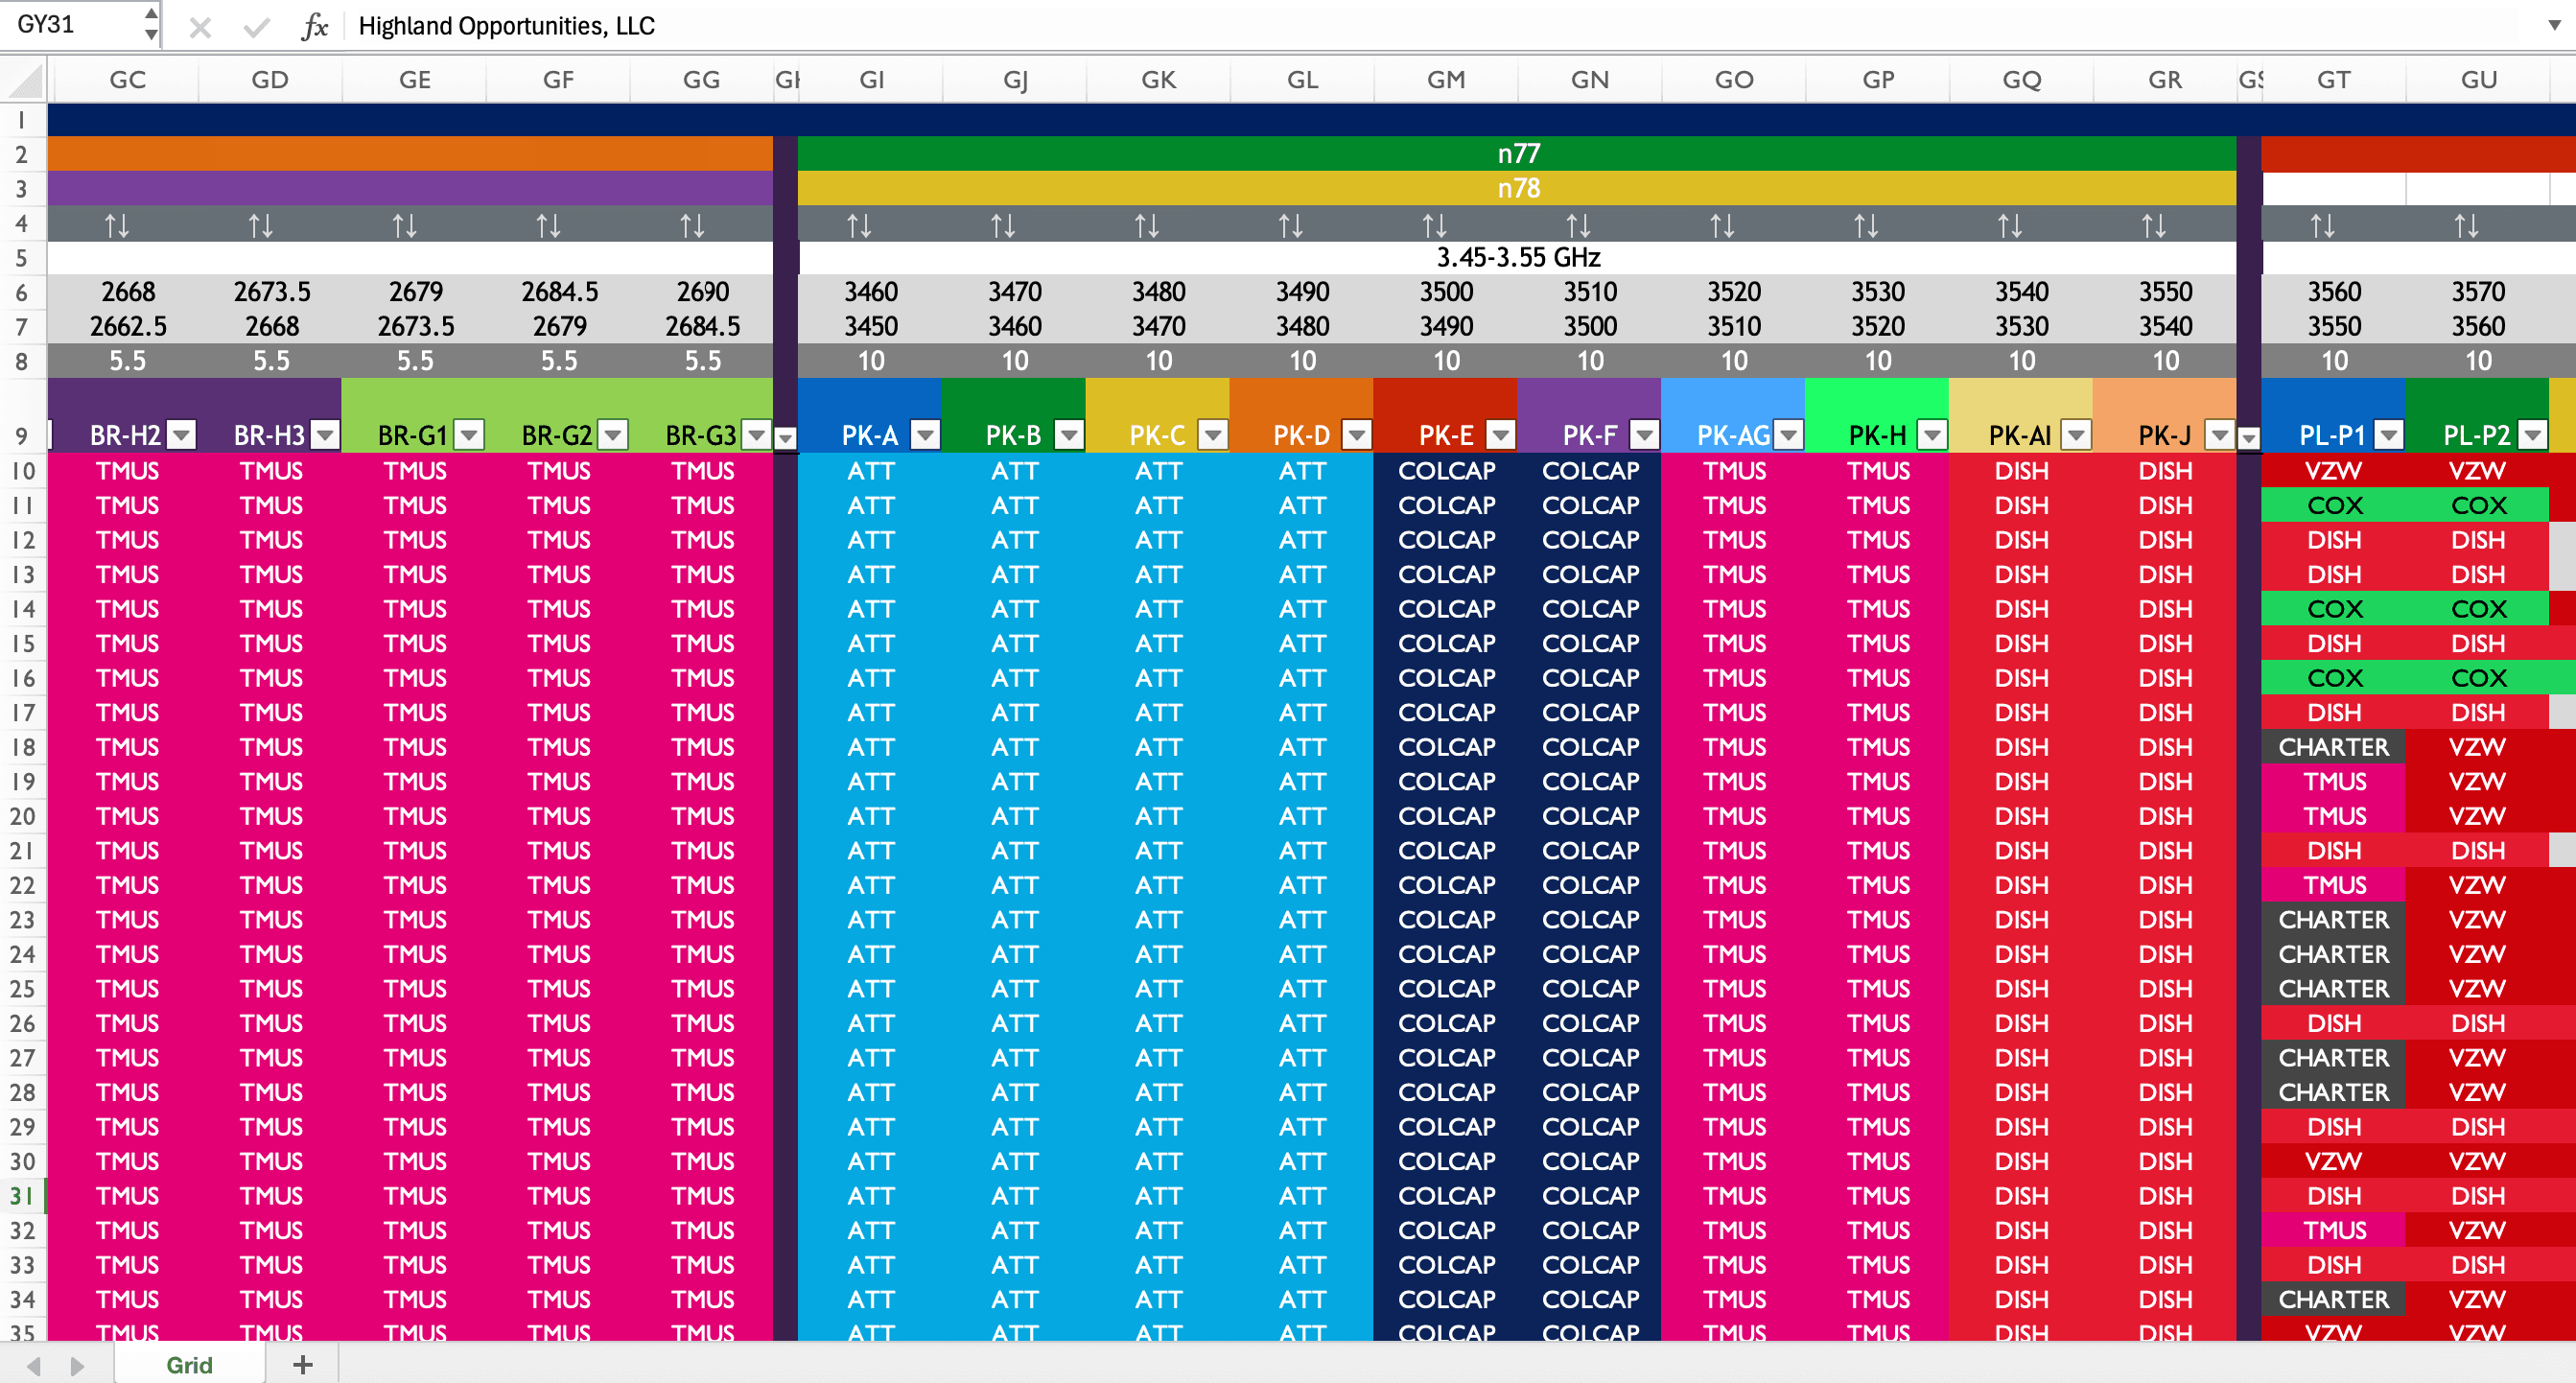
Task: Click the yellow n78 band cell
Action: (1517, 188)
